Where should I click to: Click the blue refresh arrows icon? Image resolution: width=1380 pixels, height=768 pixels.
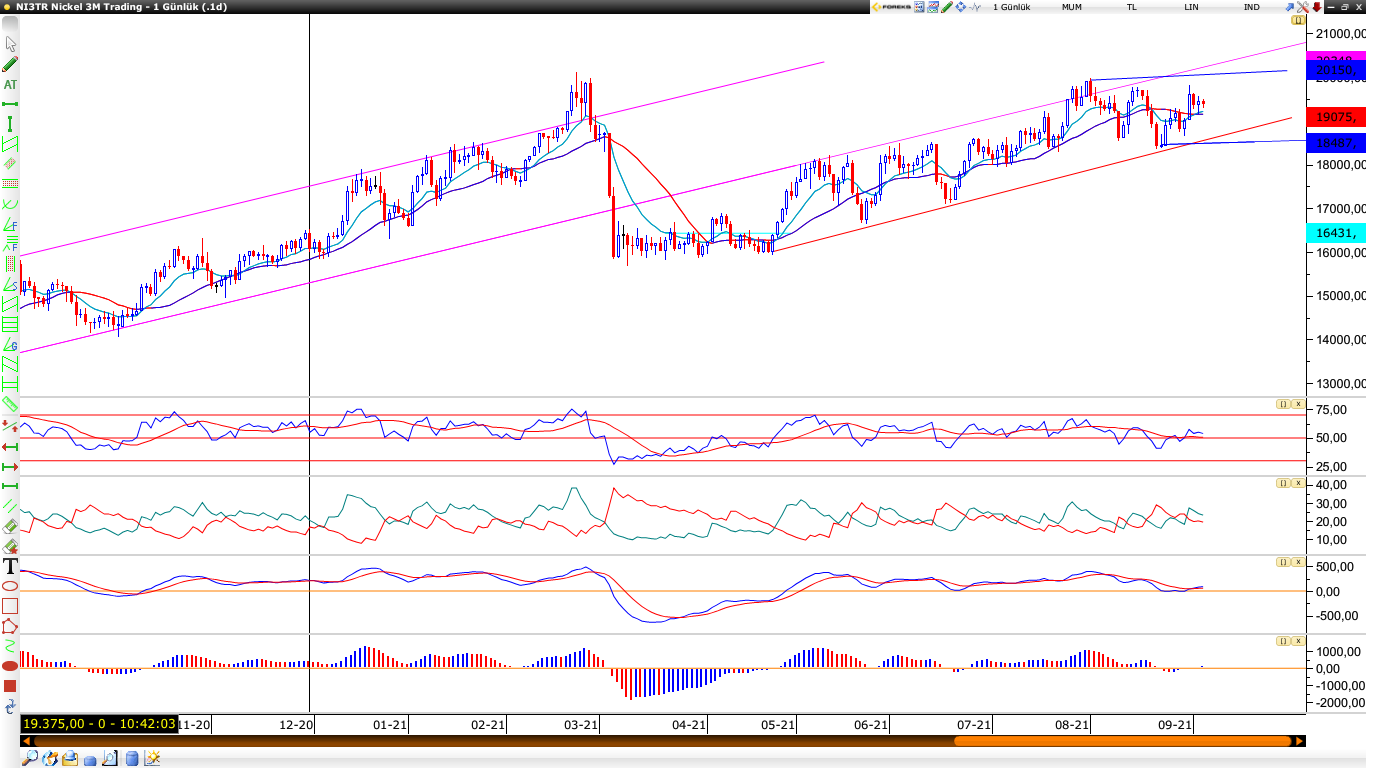(x=11, y=705)
